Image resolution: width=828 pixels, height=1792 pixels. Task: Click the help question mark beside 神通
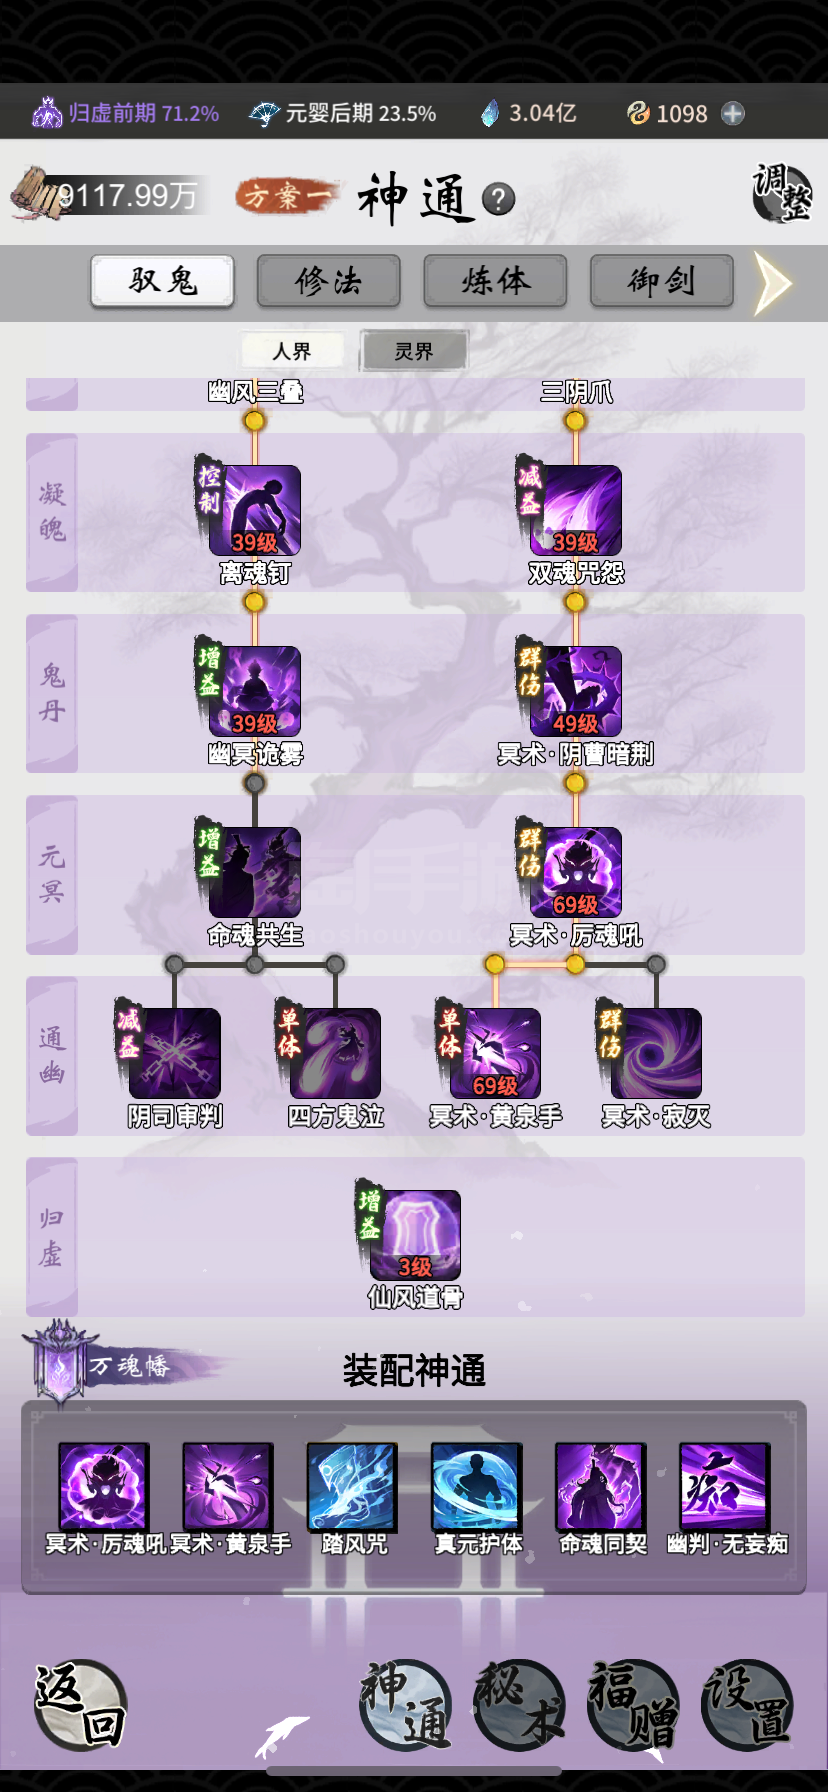click(498, 199)
